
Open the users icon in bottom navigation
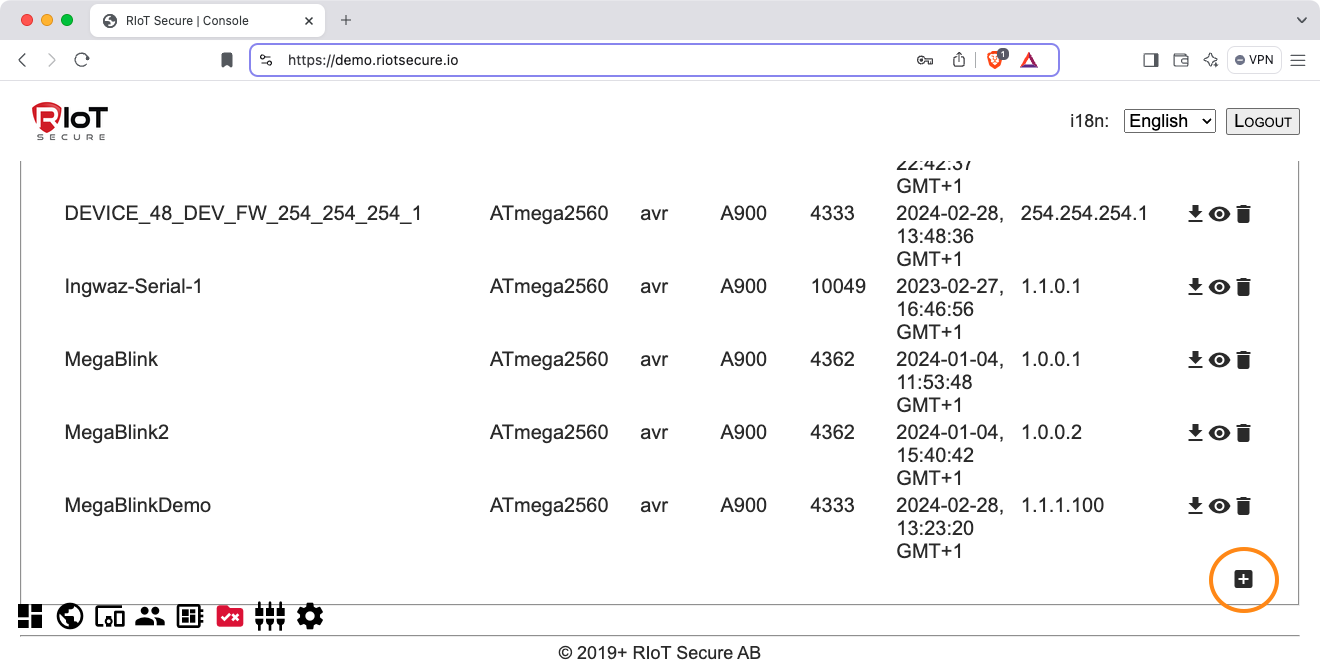point(150,616)
